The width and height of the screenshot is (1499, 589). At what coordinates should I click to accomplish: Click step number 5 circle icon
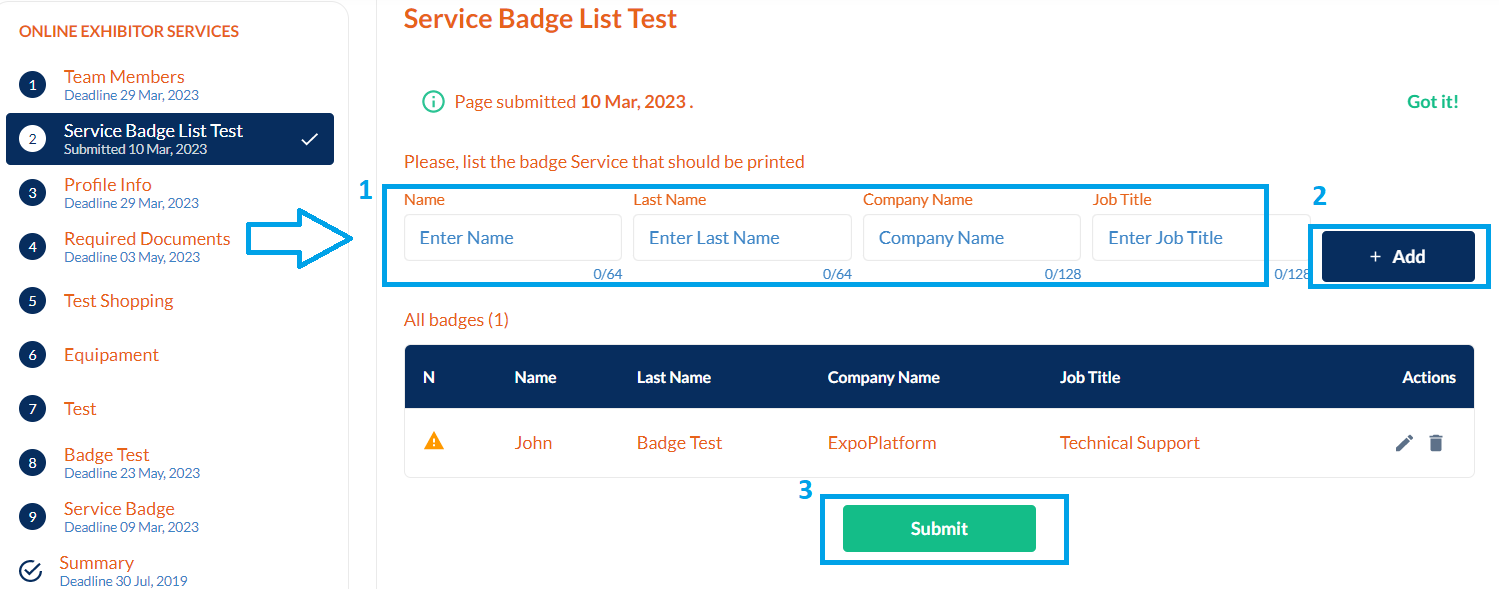click(32, 301)
